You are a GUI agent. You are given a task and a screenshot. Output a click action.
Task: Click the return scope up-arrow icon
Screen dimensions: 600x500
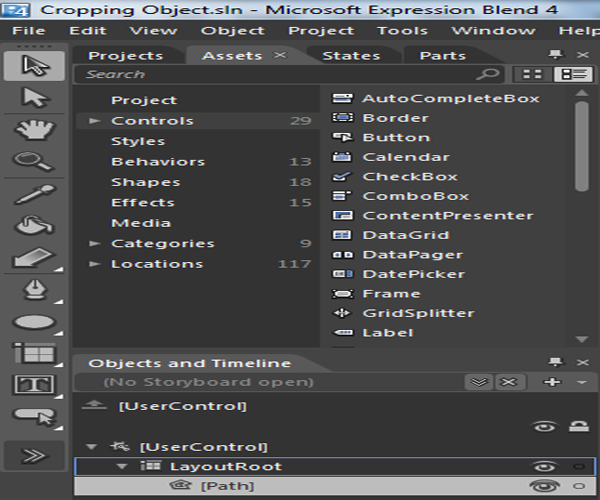(94, 405)
